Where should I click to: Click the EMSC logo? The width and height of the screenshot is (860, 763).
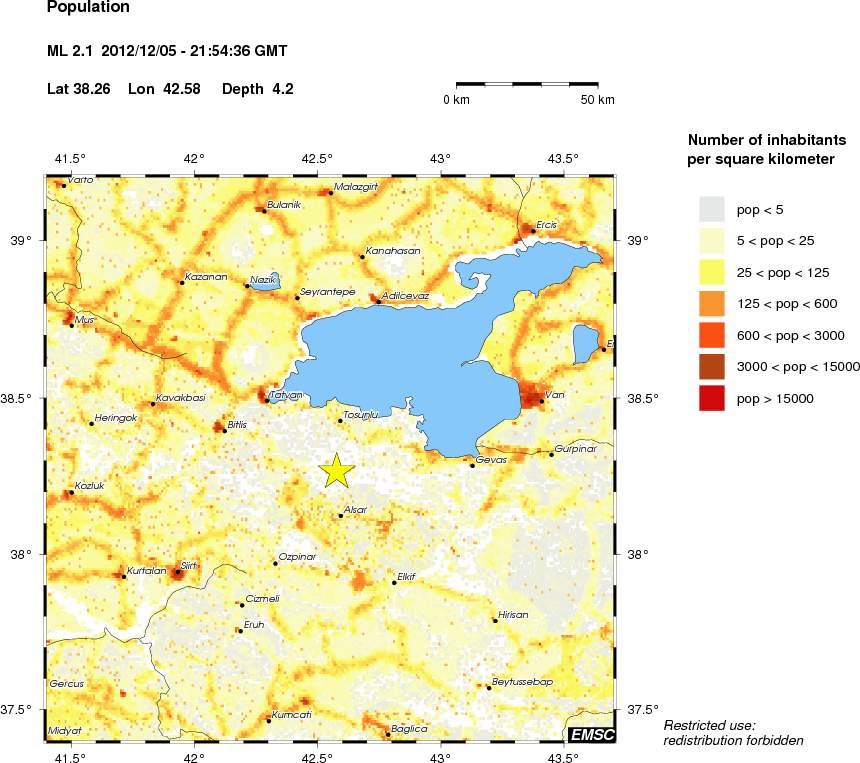[x=591, y=735]
